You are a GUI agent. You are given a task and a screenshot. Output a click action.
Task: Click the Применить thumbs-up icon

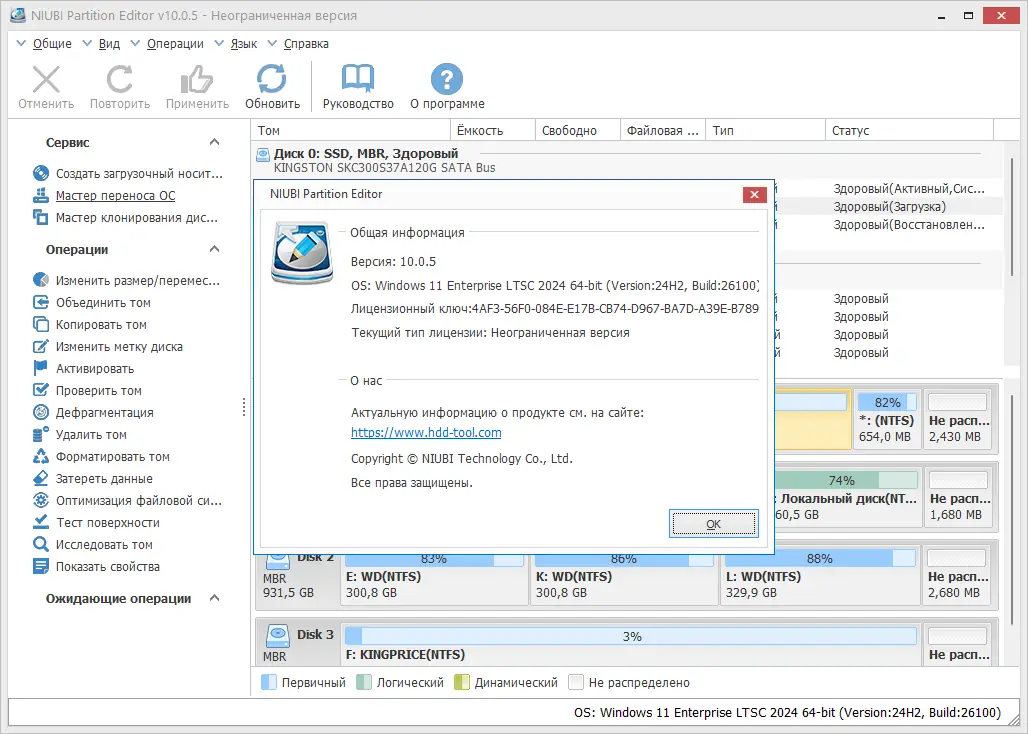(x=197, y=80)
